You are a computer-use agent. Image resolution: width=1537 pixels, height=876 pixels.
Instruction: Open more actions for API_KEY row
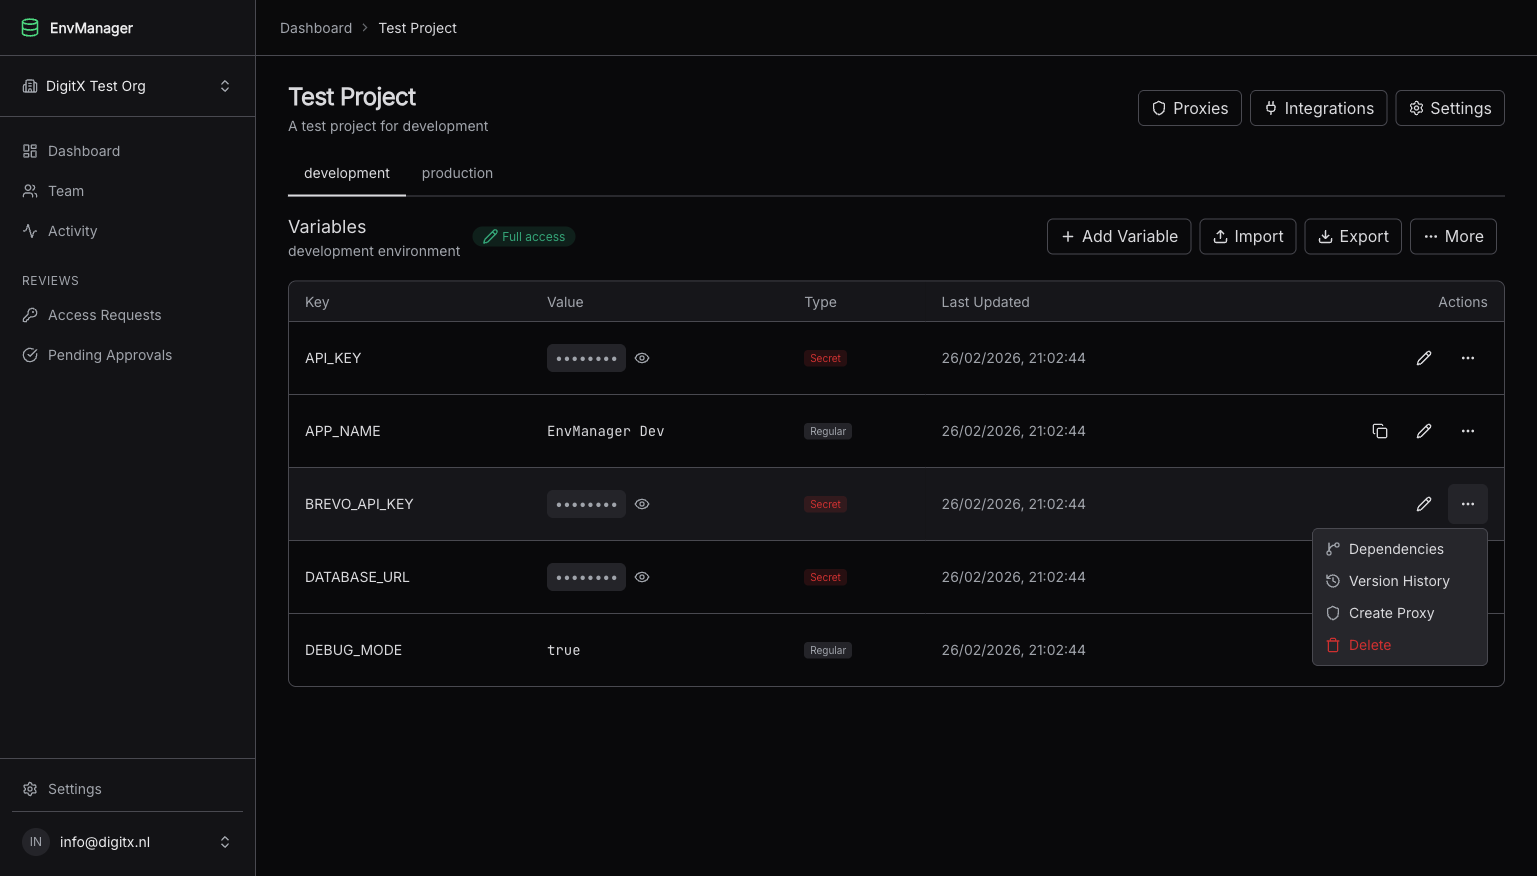[1468, 358]
